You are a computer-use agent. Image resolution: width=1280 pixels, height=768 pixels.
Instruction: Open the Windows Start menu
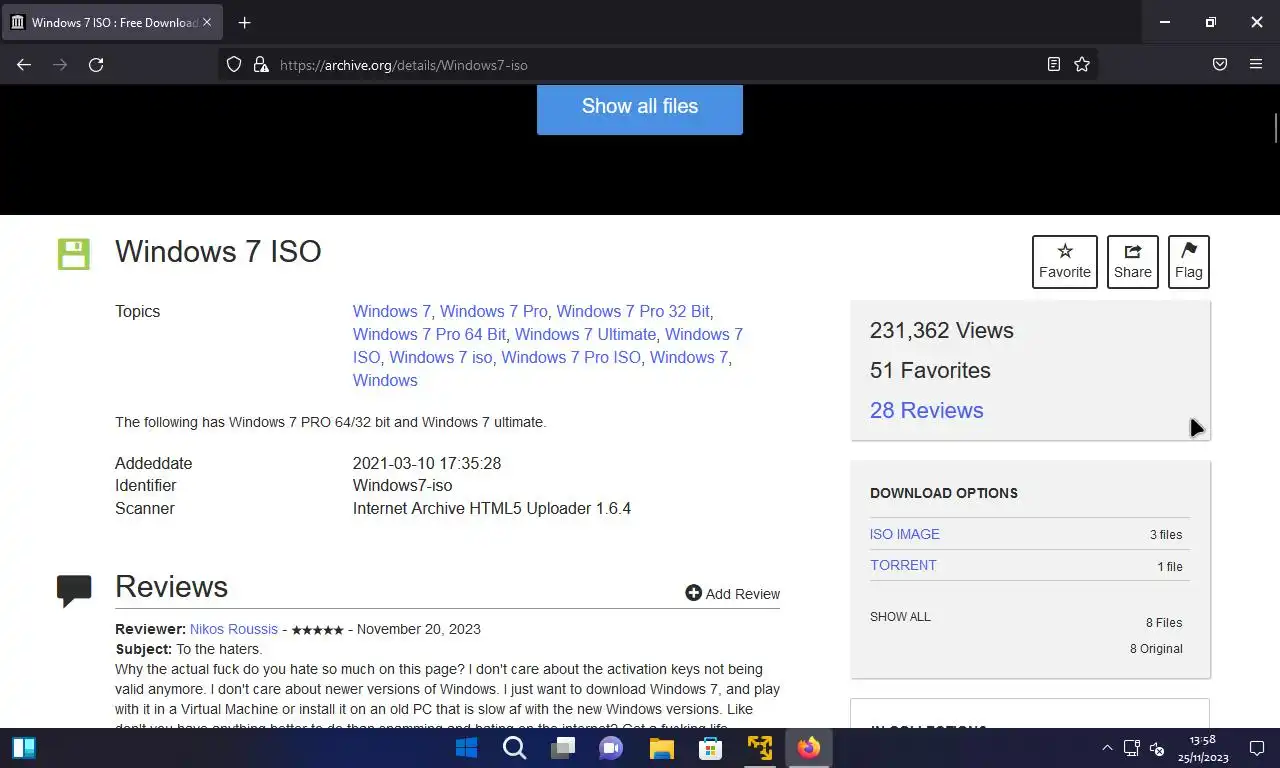(466, 748)
